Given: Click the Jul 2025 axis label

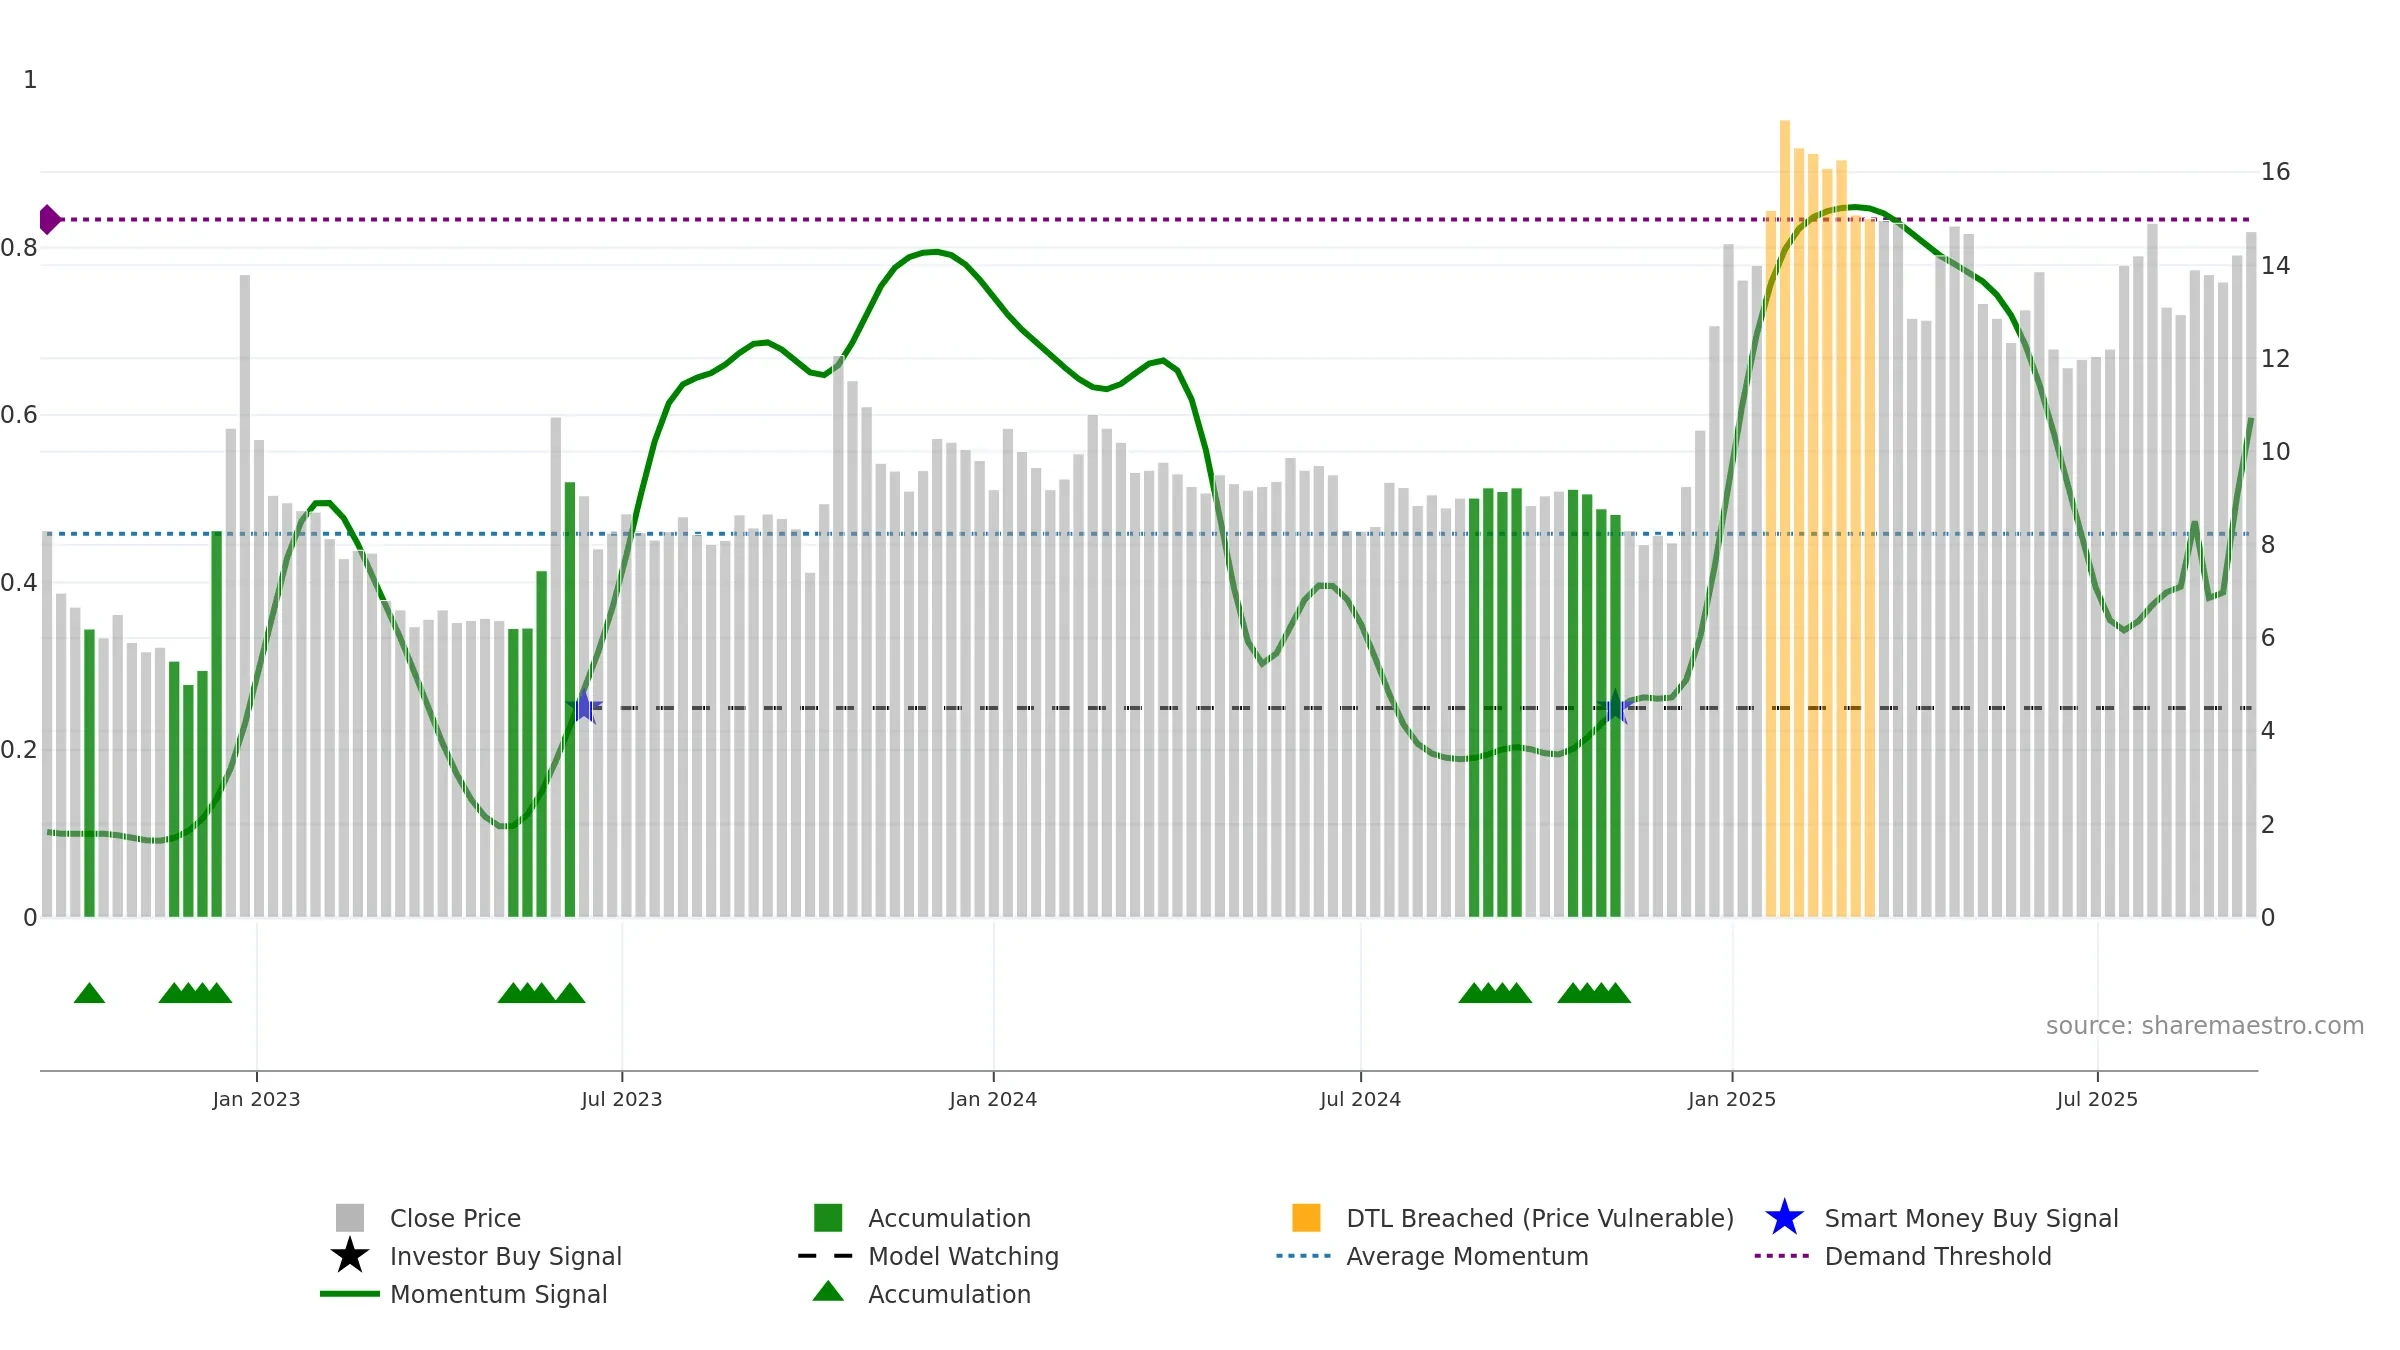Looking at the screenshot, I should [2097, 1099].
